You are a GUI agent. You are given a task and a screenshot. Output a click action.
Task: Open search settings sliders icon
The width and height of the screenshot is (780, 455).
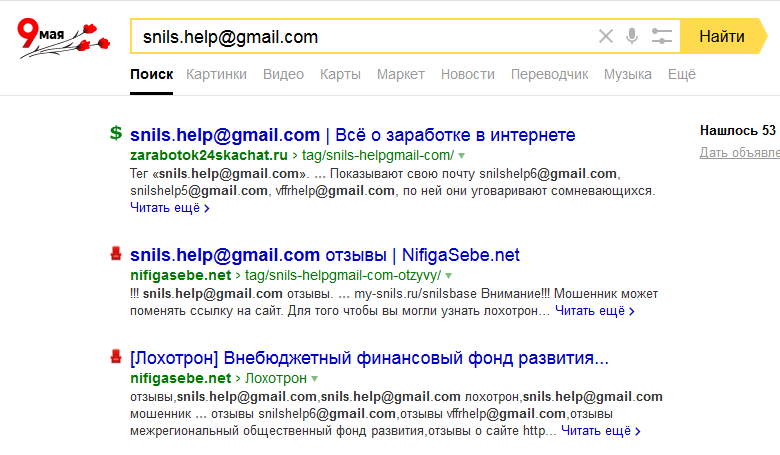661,37
